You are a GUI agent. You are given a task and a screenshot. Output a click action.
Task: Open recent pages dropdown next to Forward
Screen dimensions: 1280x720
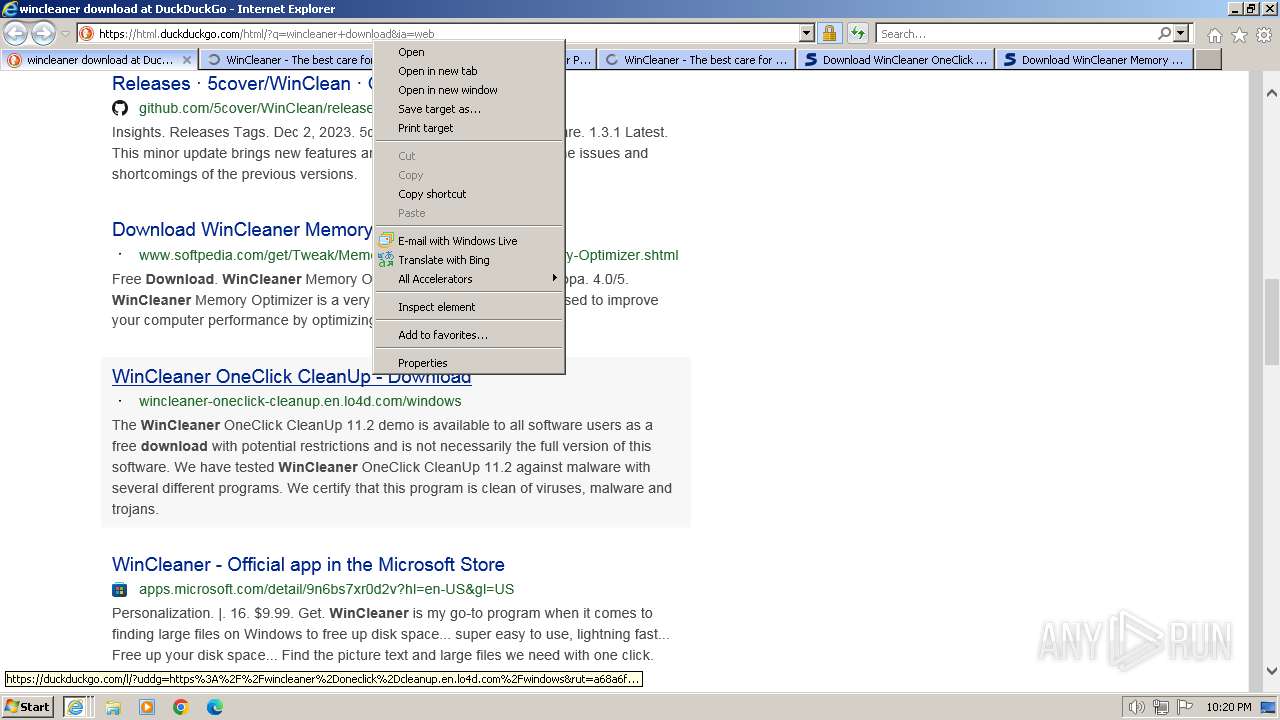click(x=65, y=33)
